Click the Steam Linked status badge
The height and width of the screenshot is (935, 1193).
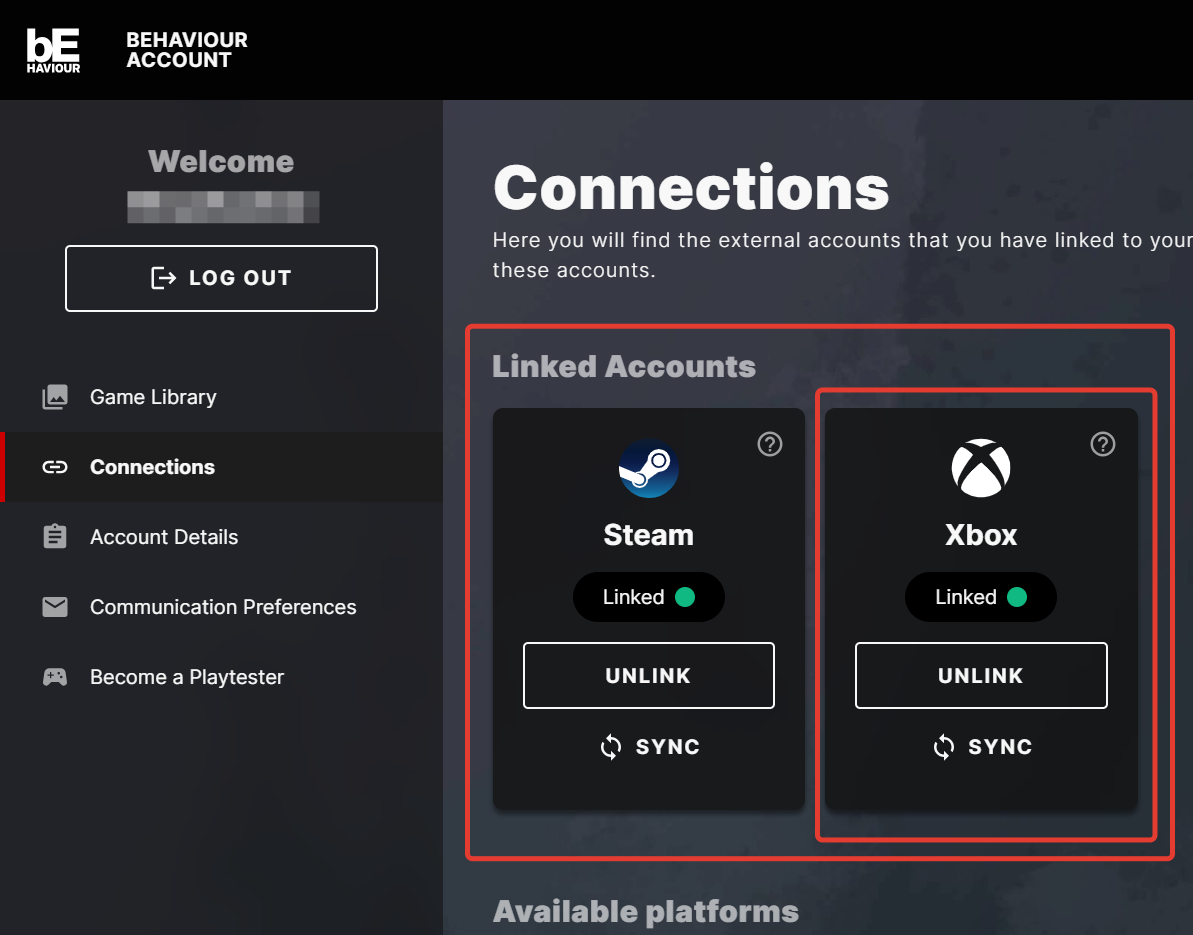coord(648,597)
